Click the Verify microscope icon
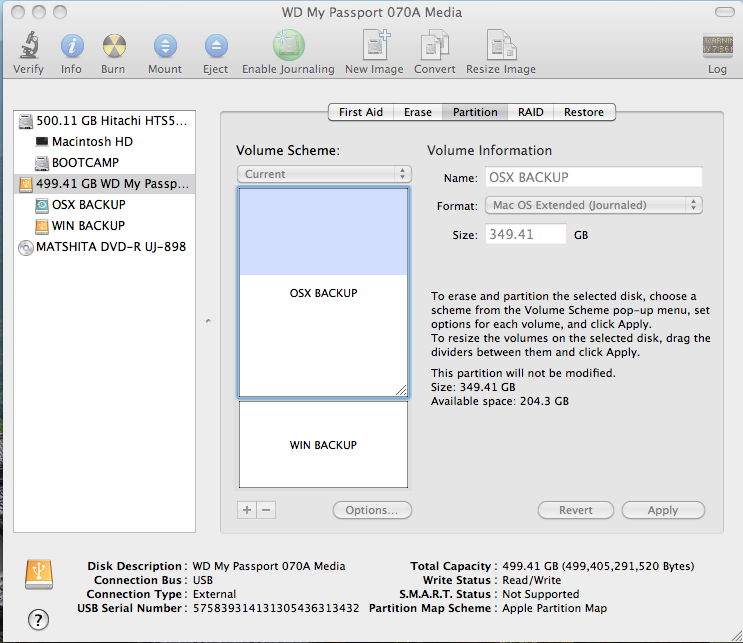The image size is (743, 643). (29, 45)
